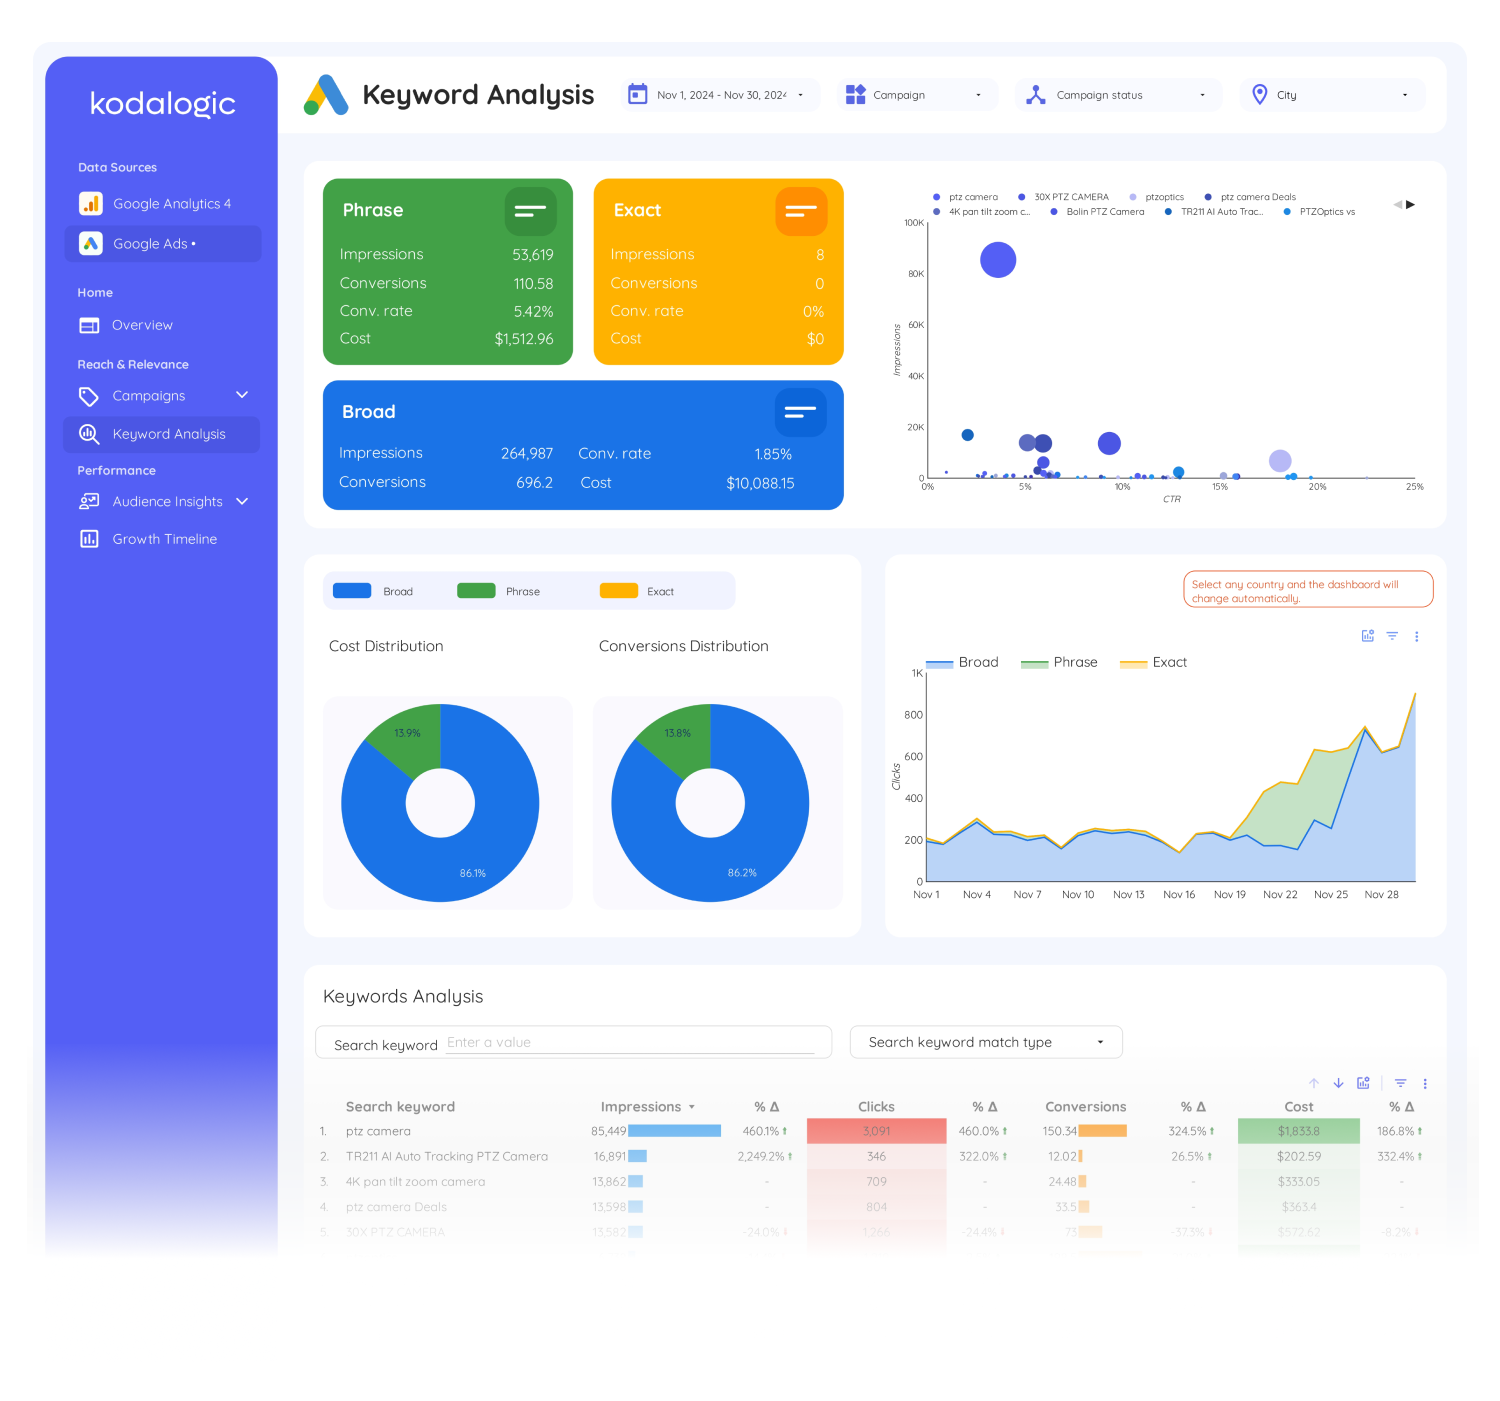Click the Google Analytics 4 chart icon
This screenshot has width=1500, height=1401.
[x=91, y=203]
